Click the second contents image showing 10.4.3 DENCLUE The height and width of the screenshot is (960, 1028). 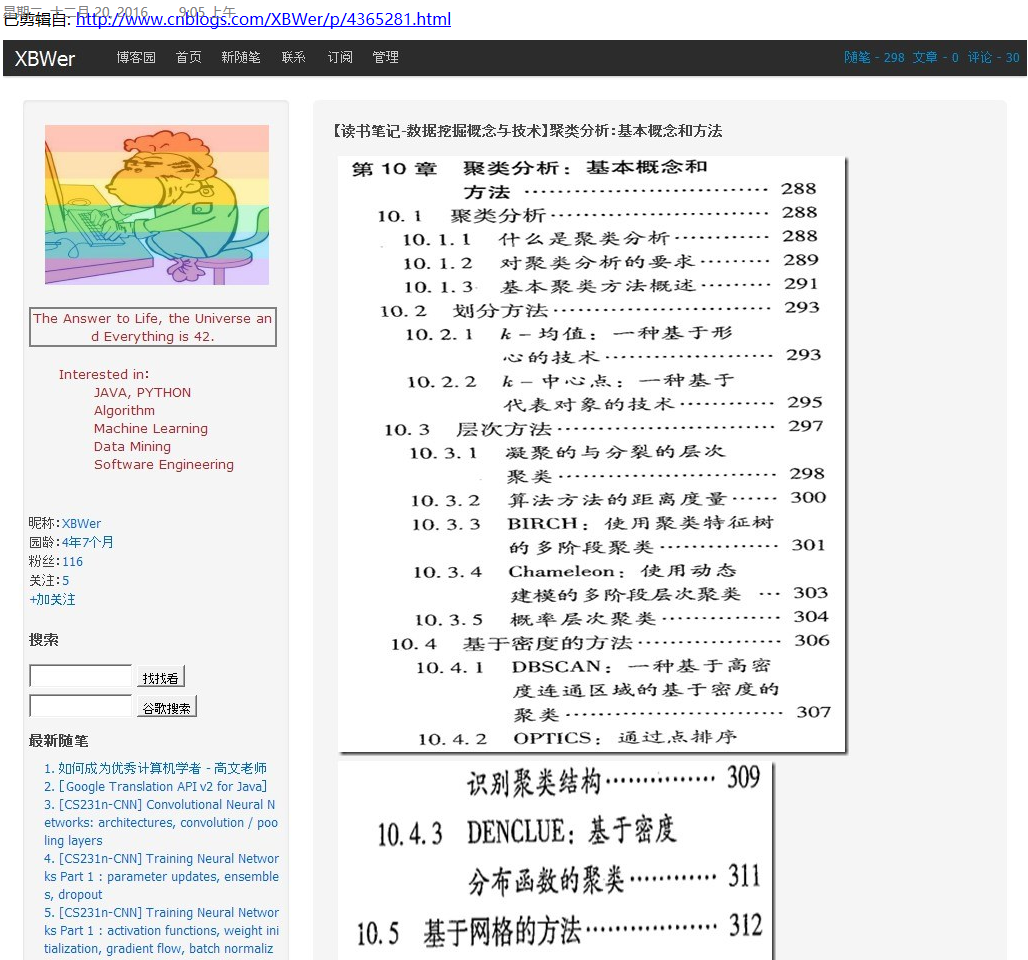pyautogui.click(x=556, y=859)
